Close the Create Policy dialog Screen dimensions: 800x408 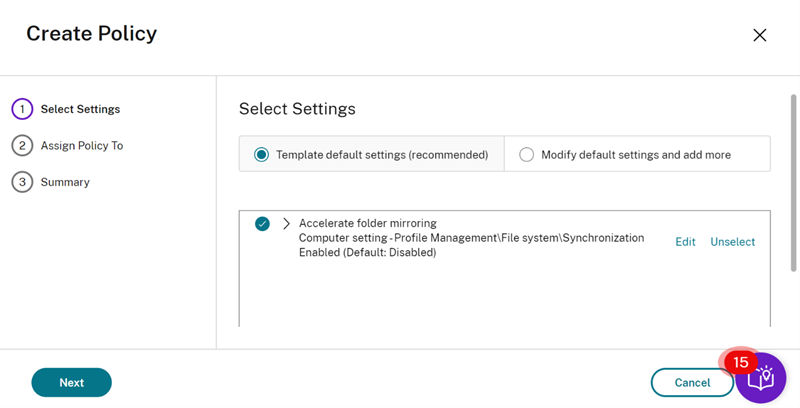pyautogui.click(x=760, y=35)
